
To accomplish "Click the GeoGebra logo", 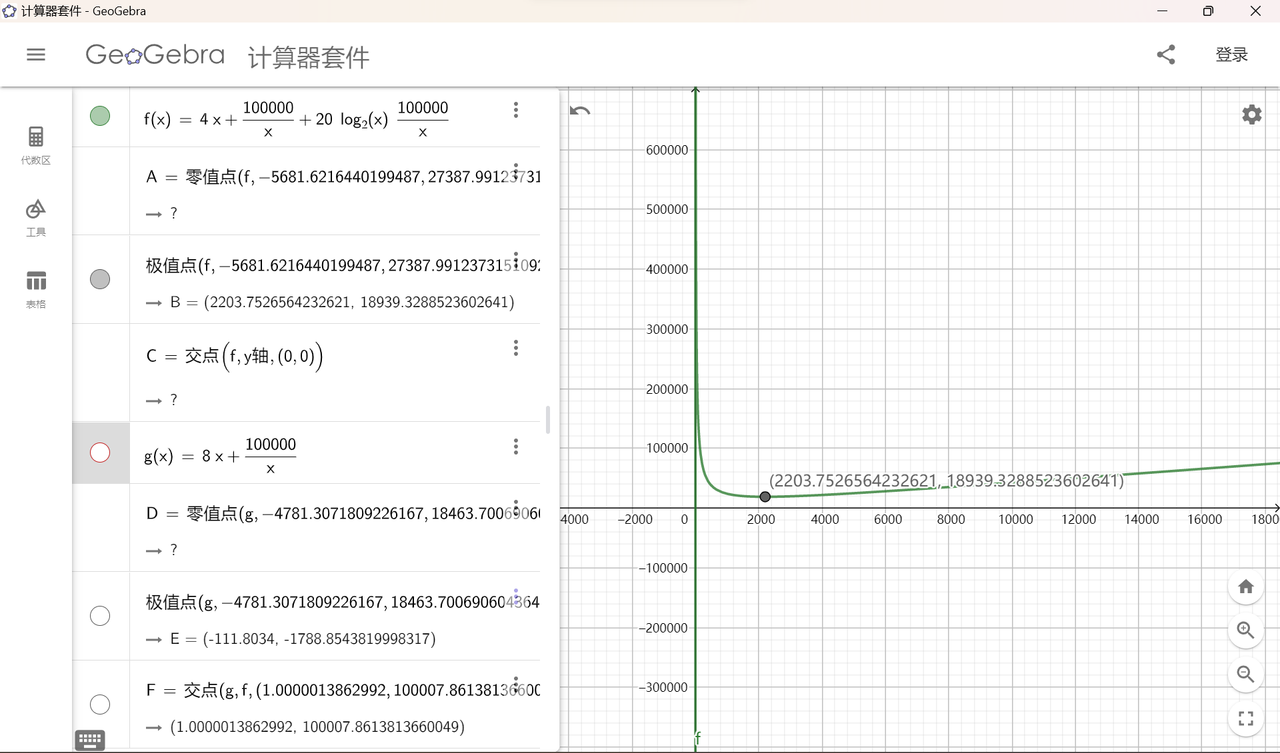I will [155, 55].
